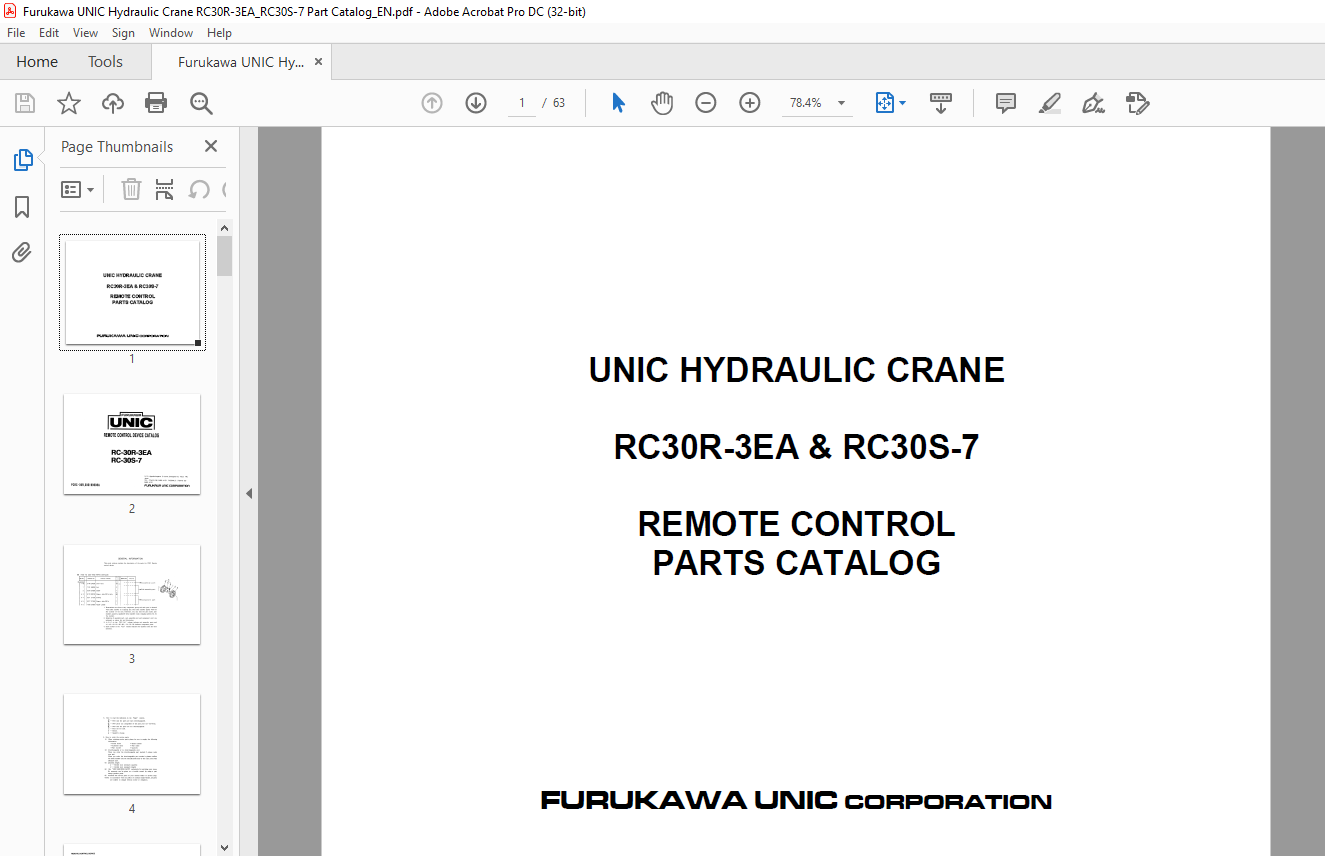
Task: Click the Page Thumbnails panel title
Action: pyautogui.click(x=117, y=146)
